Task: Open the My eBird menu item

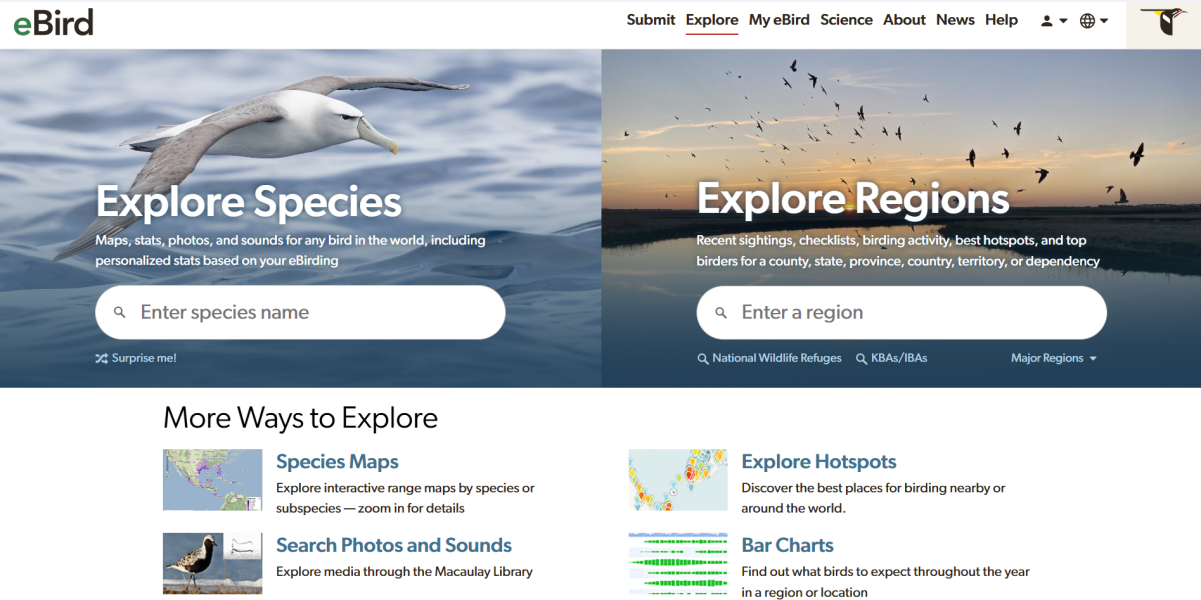Action: (x=779, y=19)
